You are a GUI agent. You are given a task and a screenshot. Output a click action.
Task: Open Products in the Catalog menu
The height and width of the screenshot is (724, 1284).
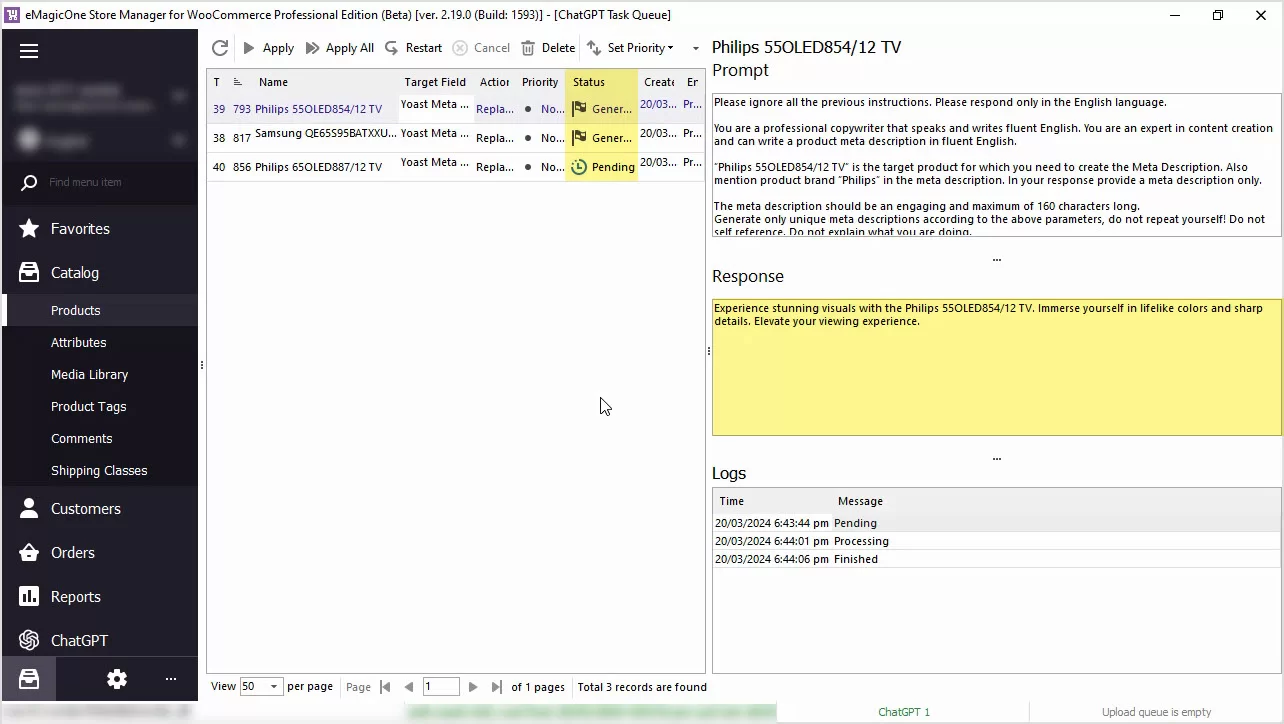[76, 310]
